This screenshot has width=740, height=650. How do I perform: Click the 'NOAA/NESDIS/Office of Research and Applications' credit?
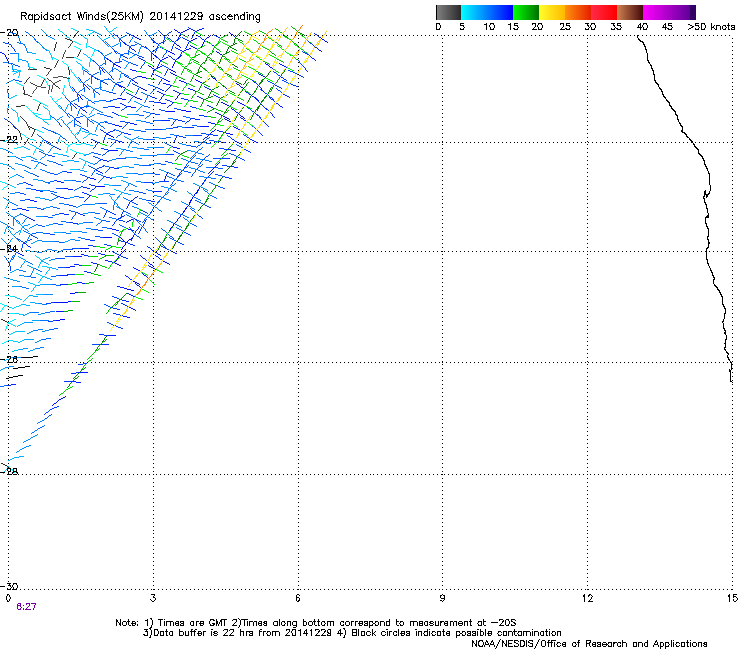[589, 644]
